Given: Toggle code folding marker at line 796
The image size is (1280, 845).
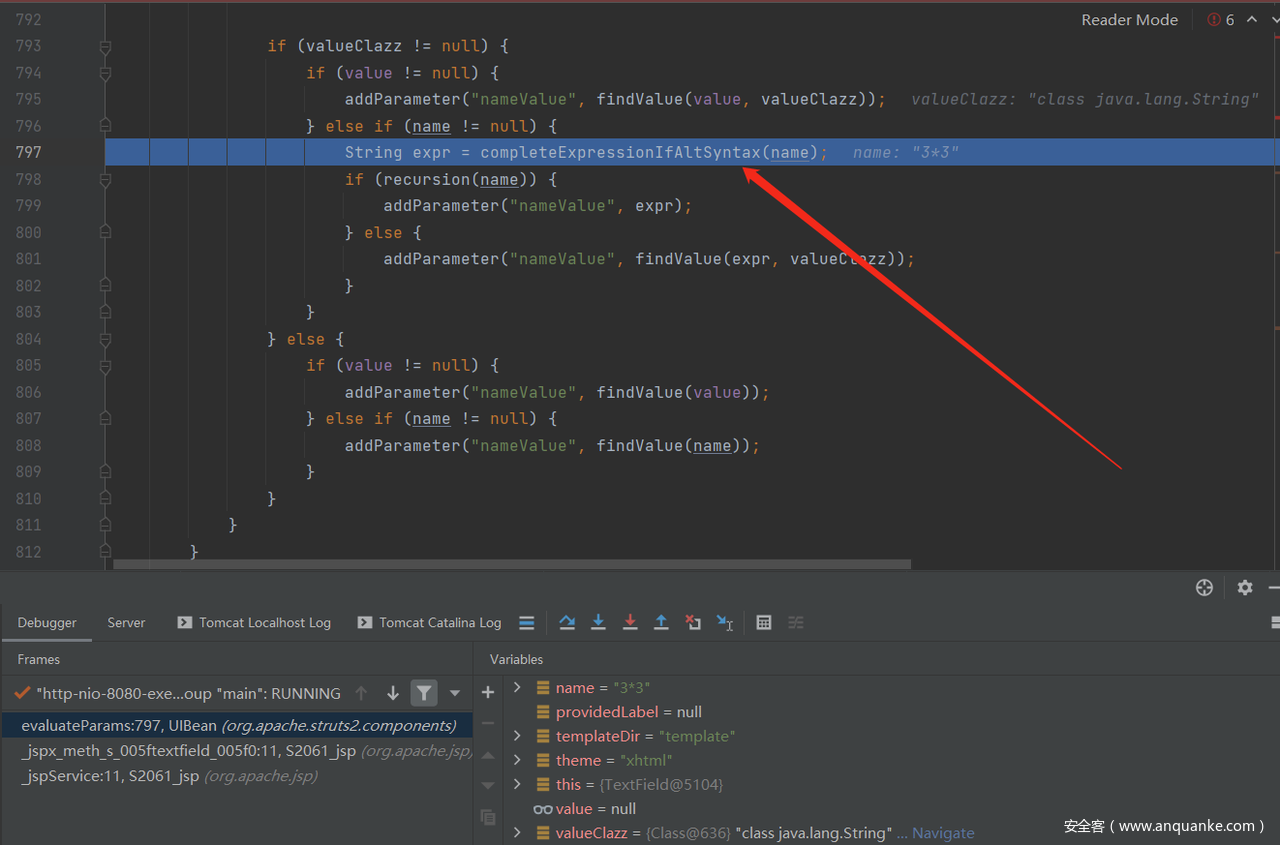Looking at the screenshot, I should coord(105,126).
